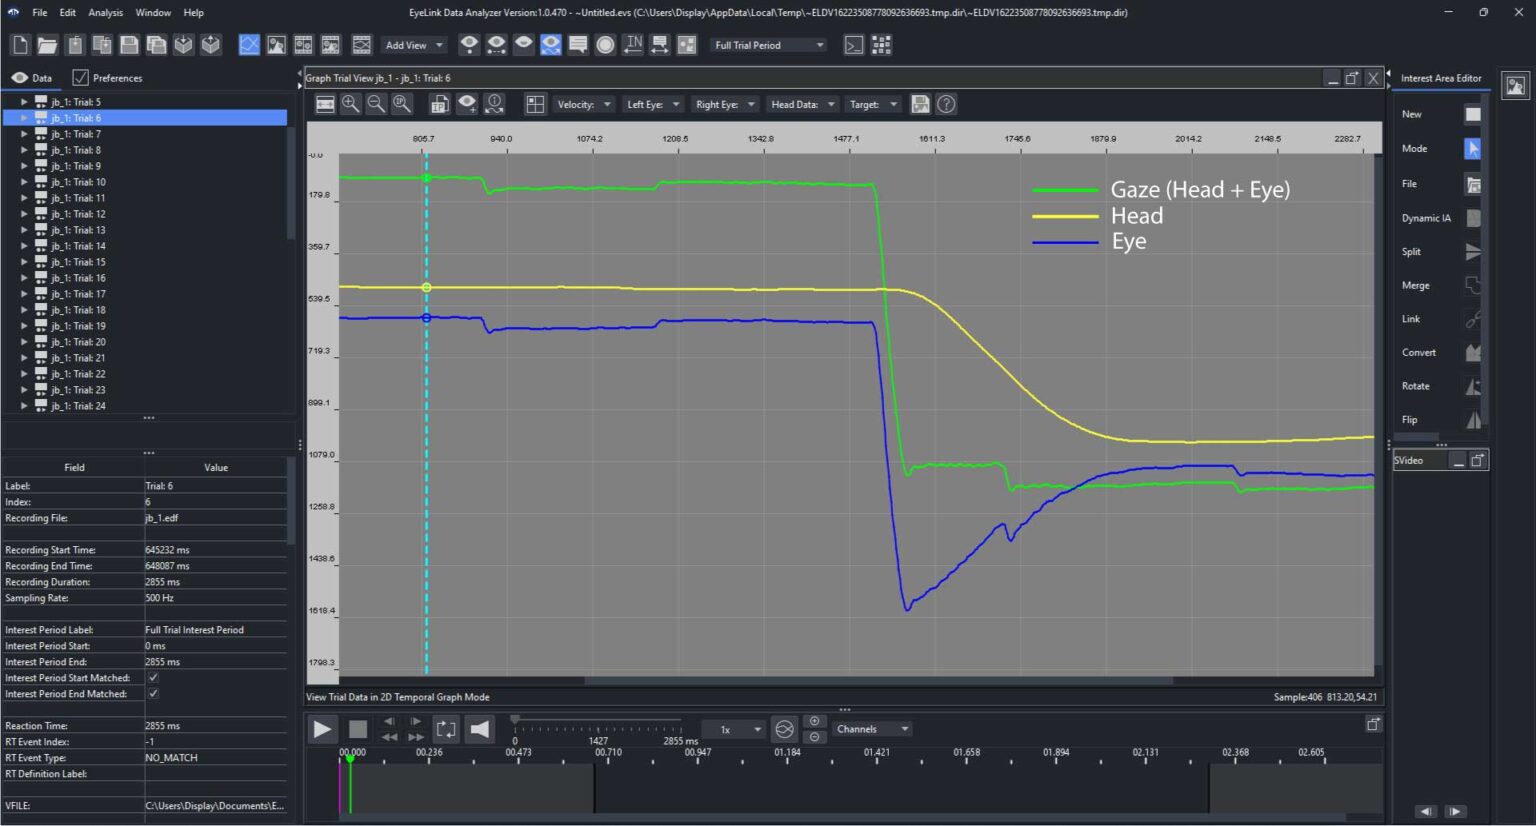
Task: Toggle the loop playback button
Action: click(x=446, y=729)
